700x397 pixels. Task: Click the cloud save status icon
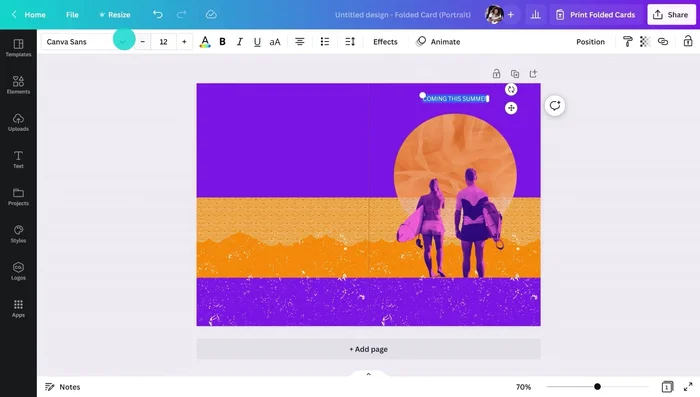pyautogui.click(x=211, y=14)
